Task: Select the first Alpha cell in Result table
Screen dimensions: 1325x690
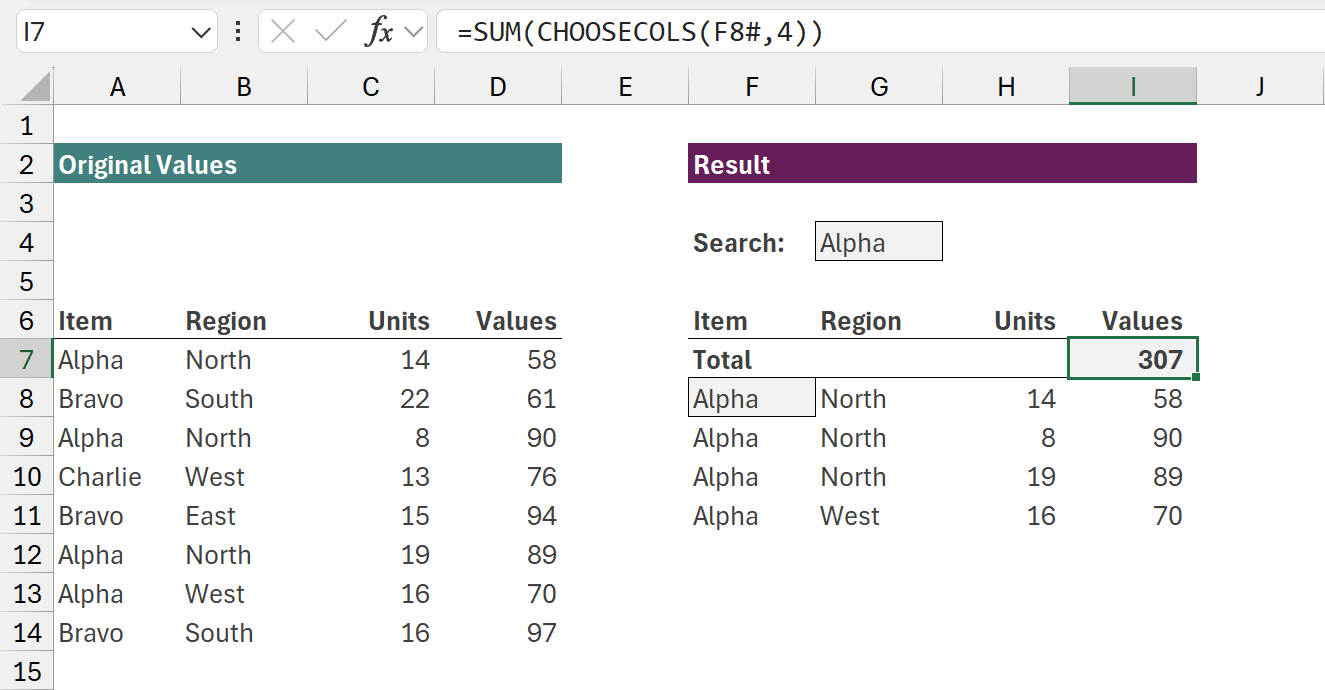Action: pyautogui.click(x=751, y=399)
